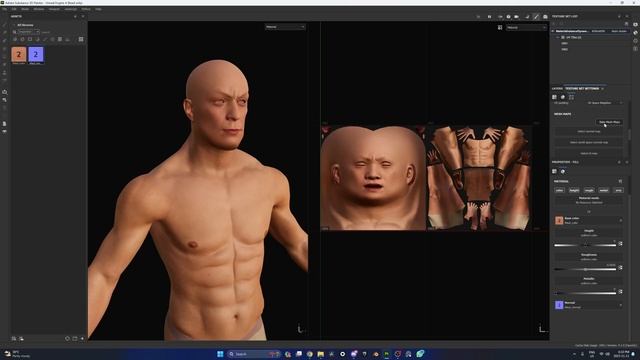
Task: Click the Properties Fill projection icon
Action: [x=554, y=171]
